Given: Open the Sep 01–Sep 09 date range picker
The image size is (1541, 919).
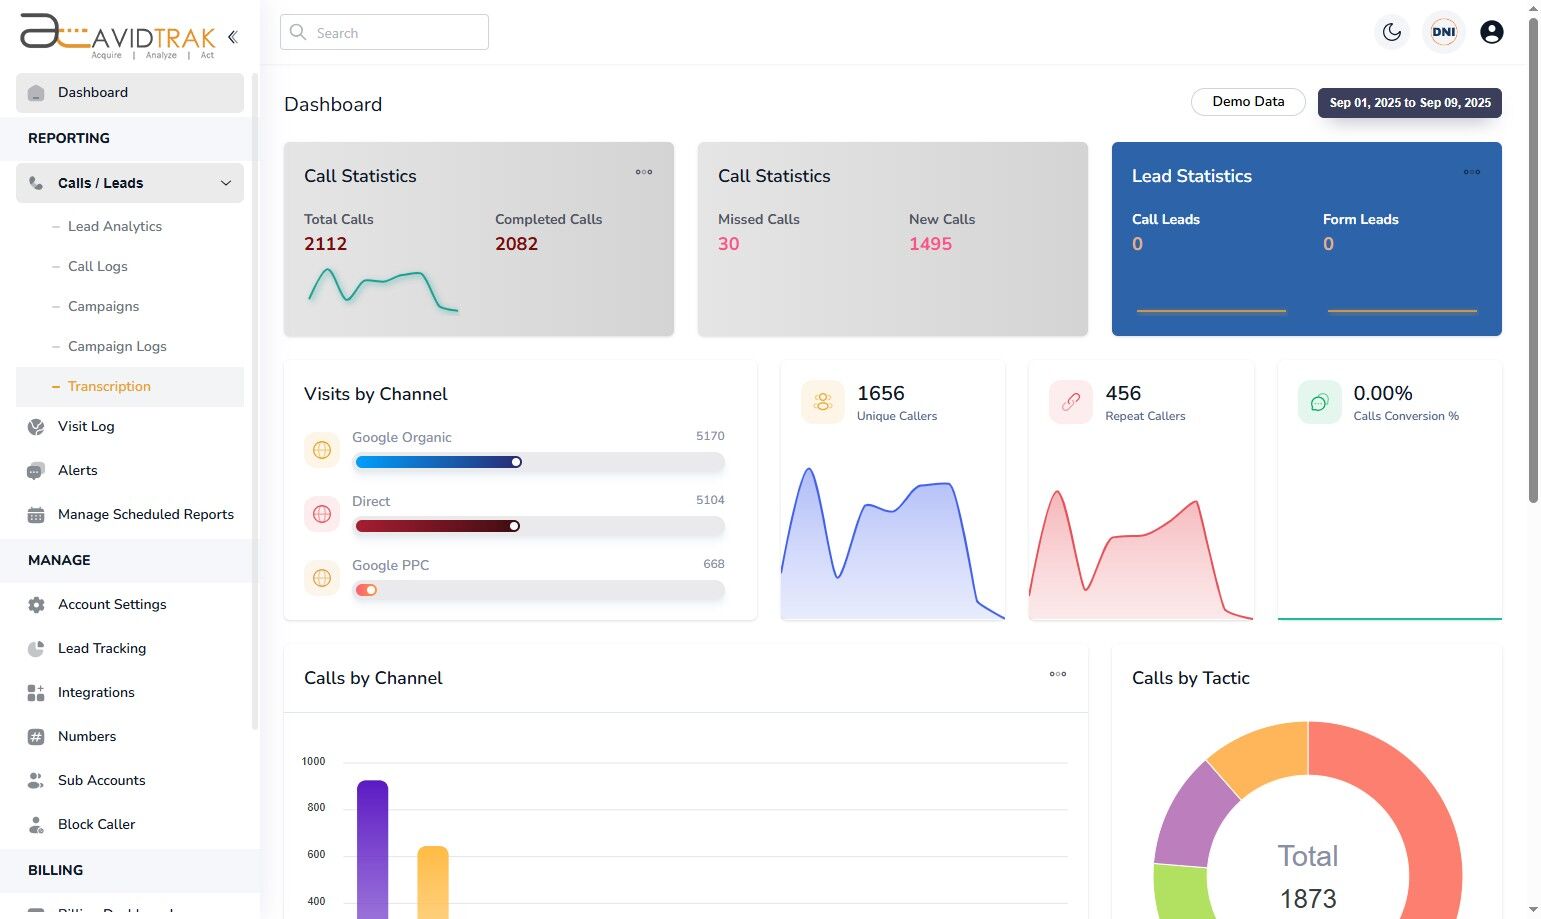Looking at the screenshot, I should click(1410, 103).
